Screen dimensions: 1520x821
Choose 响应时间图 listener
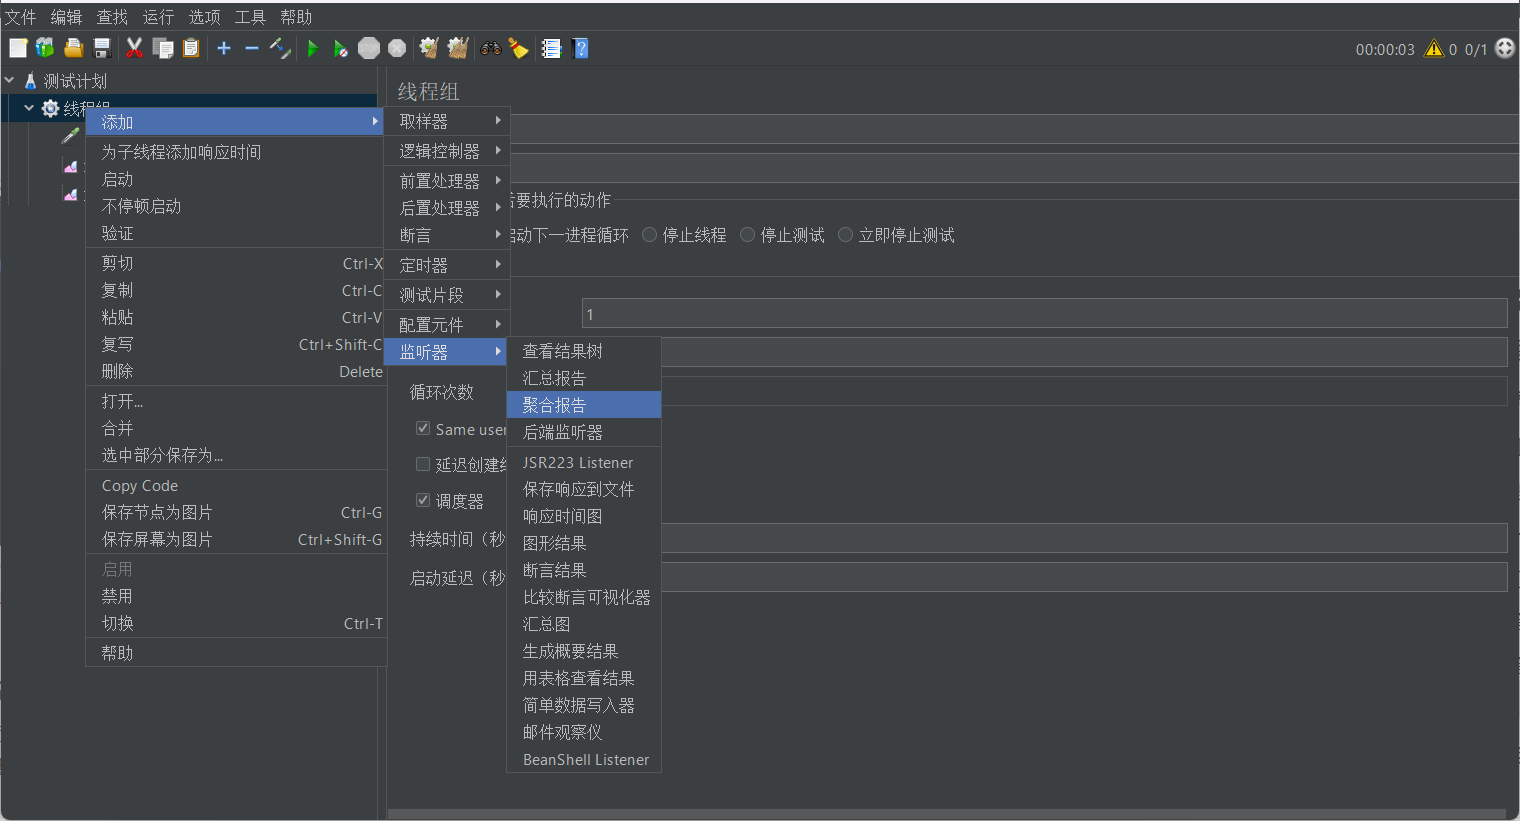pos(584,516)
